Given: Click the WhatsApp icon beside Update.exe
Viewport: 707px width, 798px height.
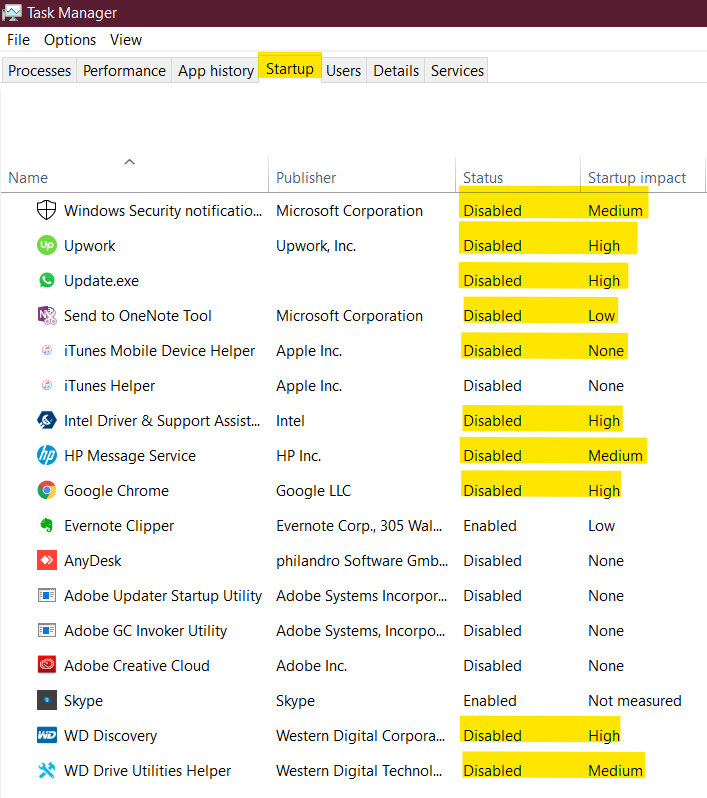Looking at the screenshot, I should point(47,280).
